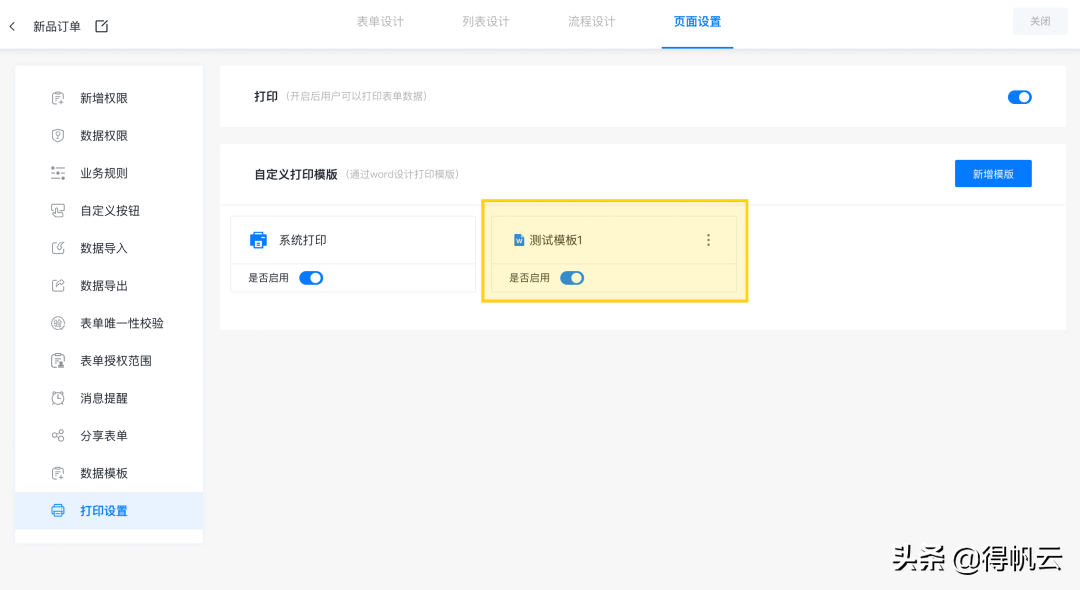Click the 自定义打印模版 heading
Screen dimensions: 1080x590
(295, 174)
